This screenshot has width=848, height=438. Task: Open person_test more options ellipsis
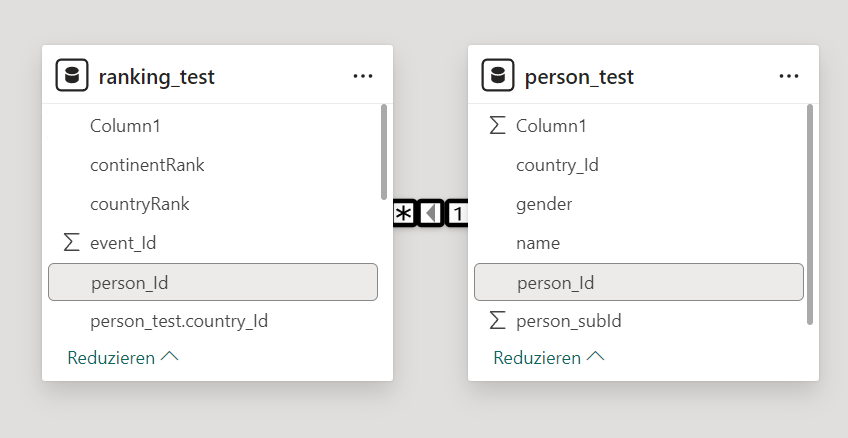[789, 76]
